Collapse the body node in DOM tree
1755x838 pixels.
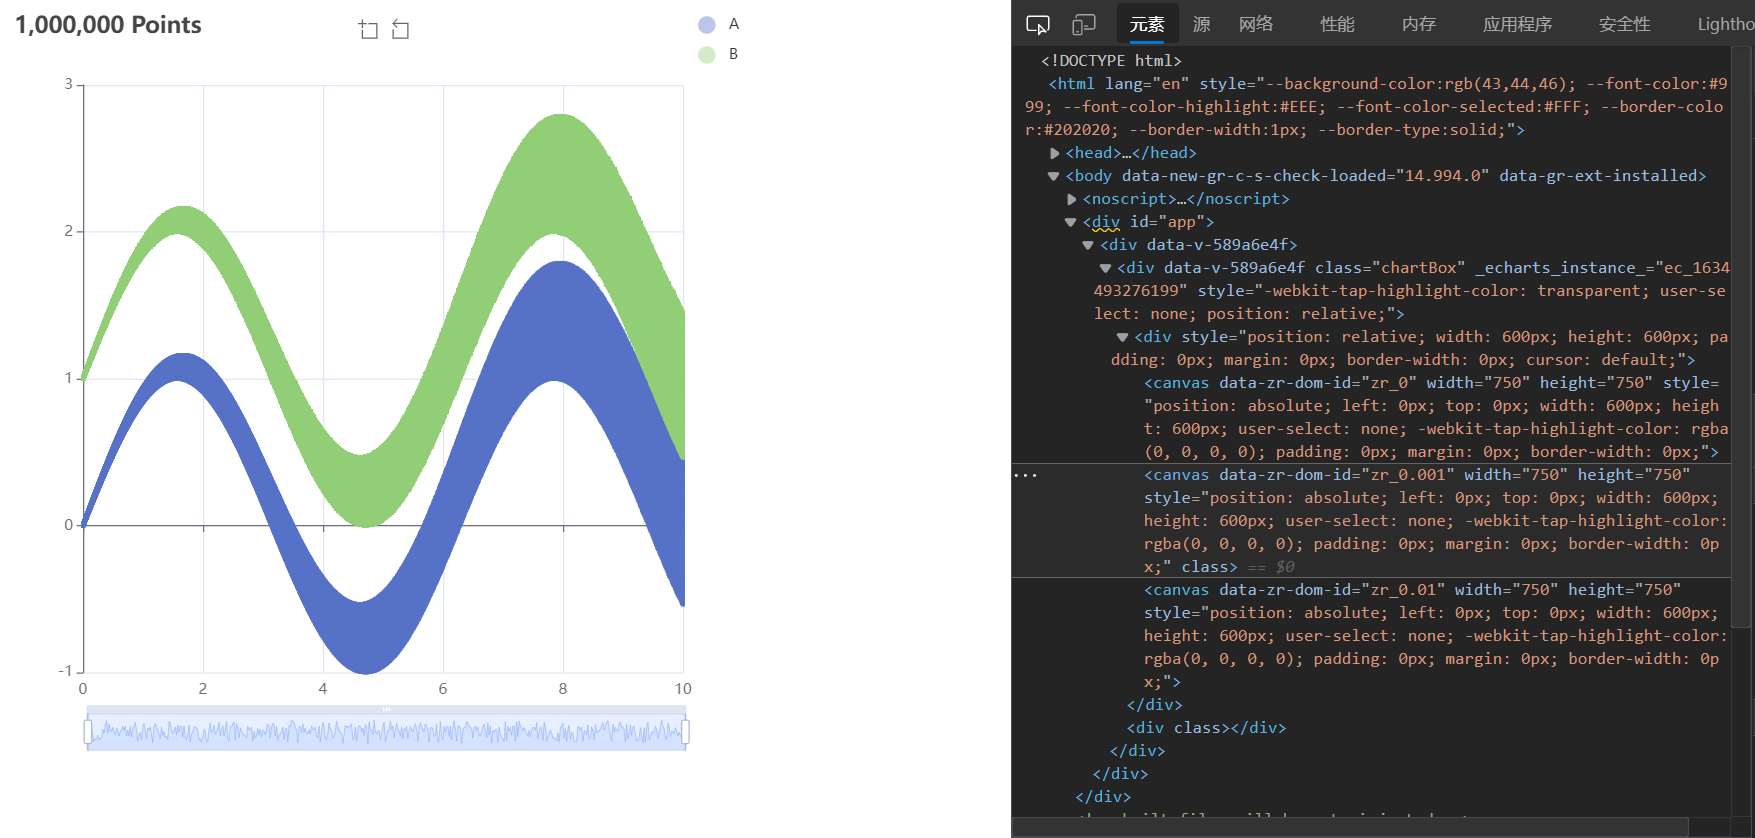(x=1053, y=176)
